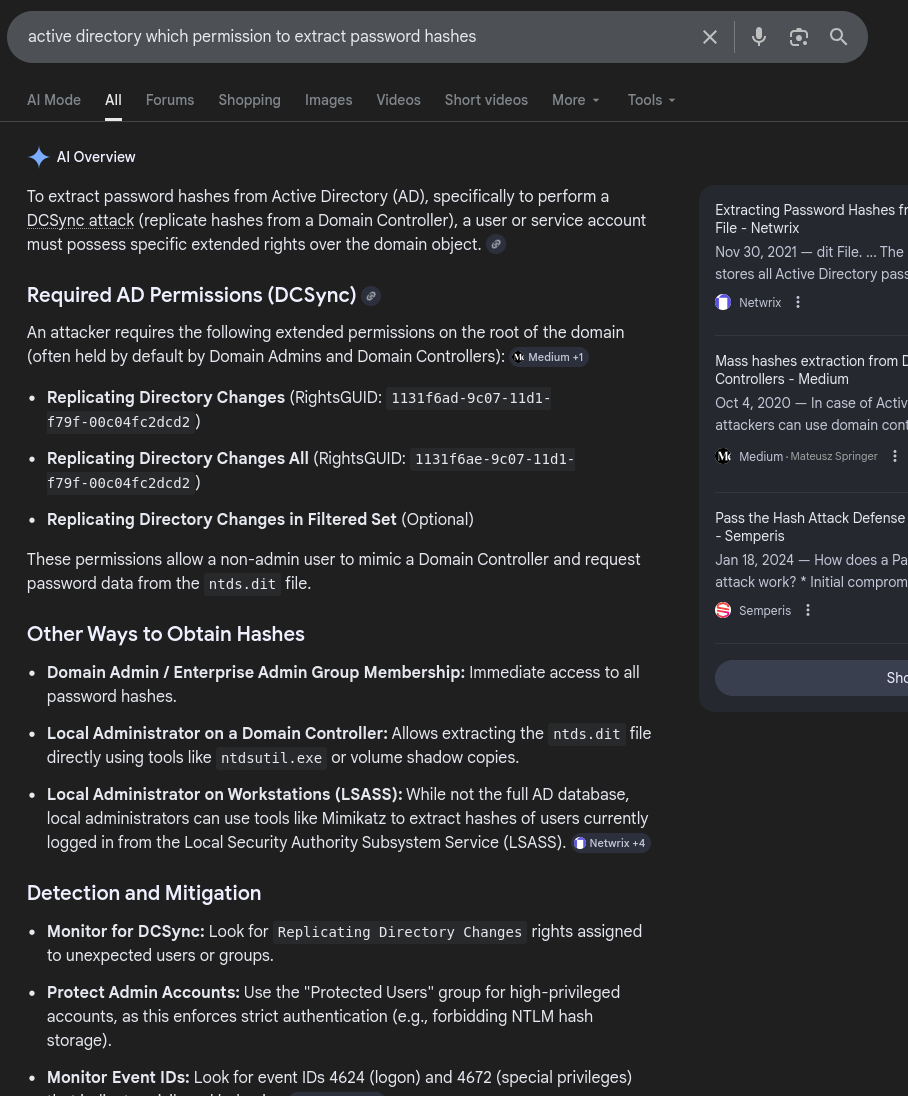Switch to Forums tab

coord(170,100)
